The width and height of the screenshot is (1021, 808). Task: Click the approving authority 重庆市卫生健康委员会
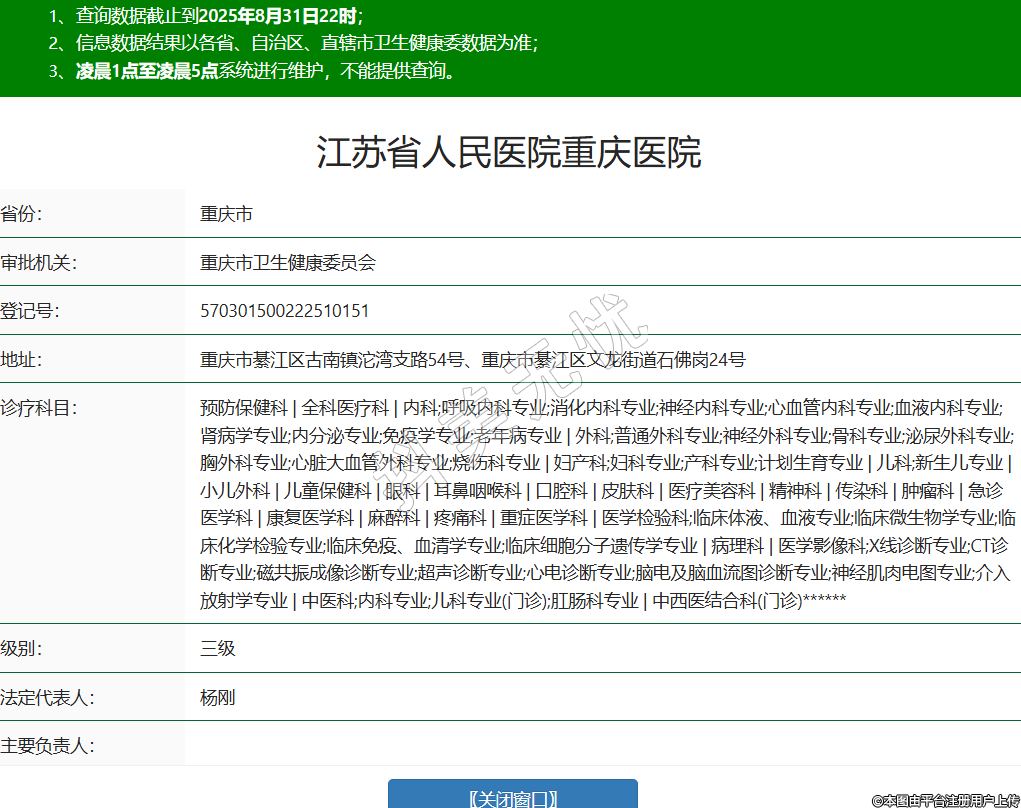tap(288, 263)
